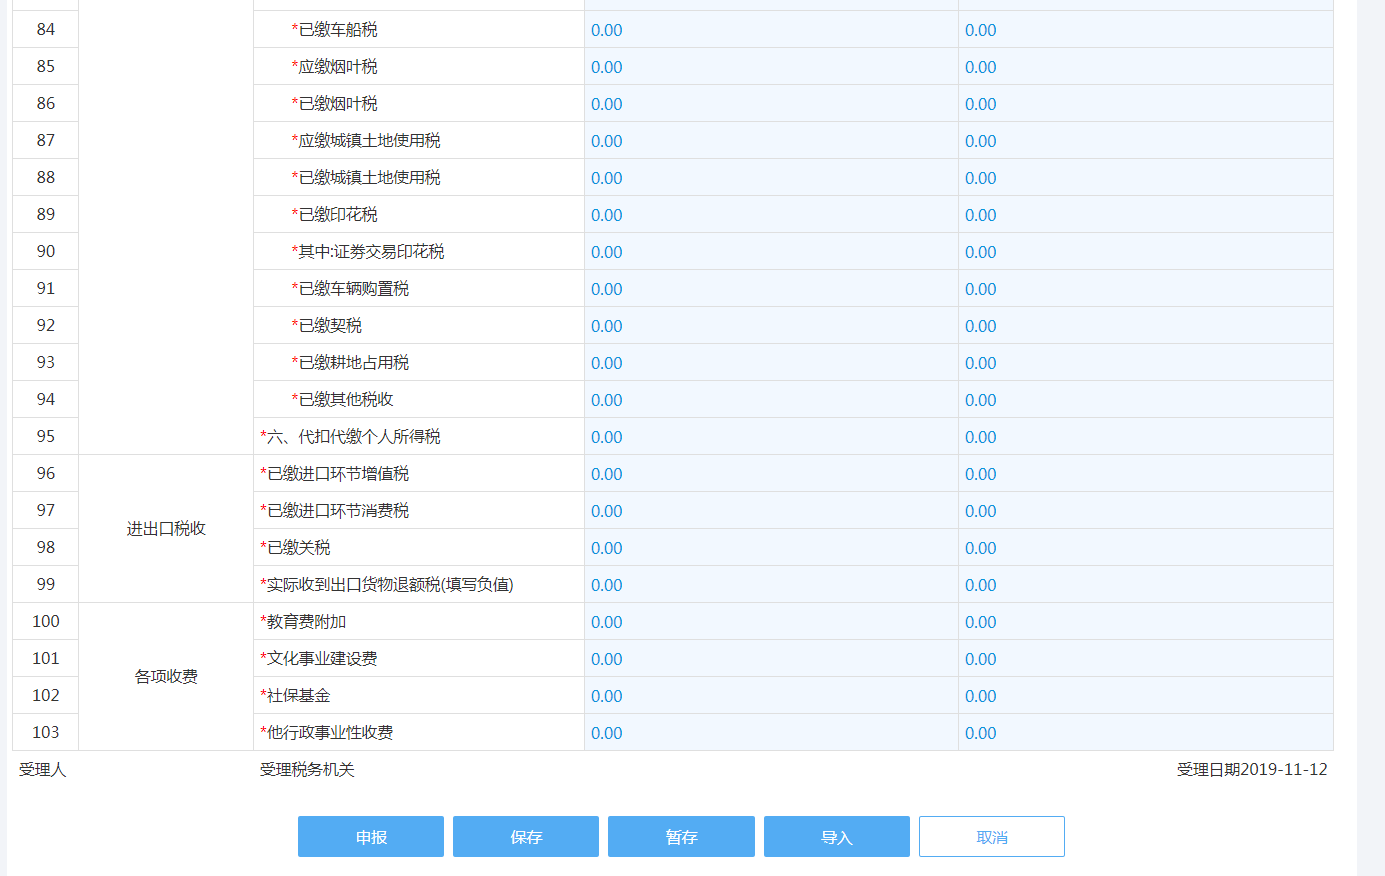Image resolution: width=1385 pixels, height=876 pixels.
Task: Select row label 社保基金
Action: (295, 696)
